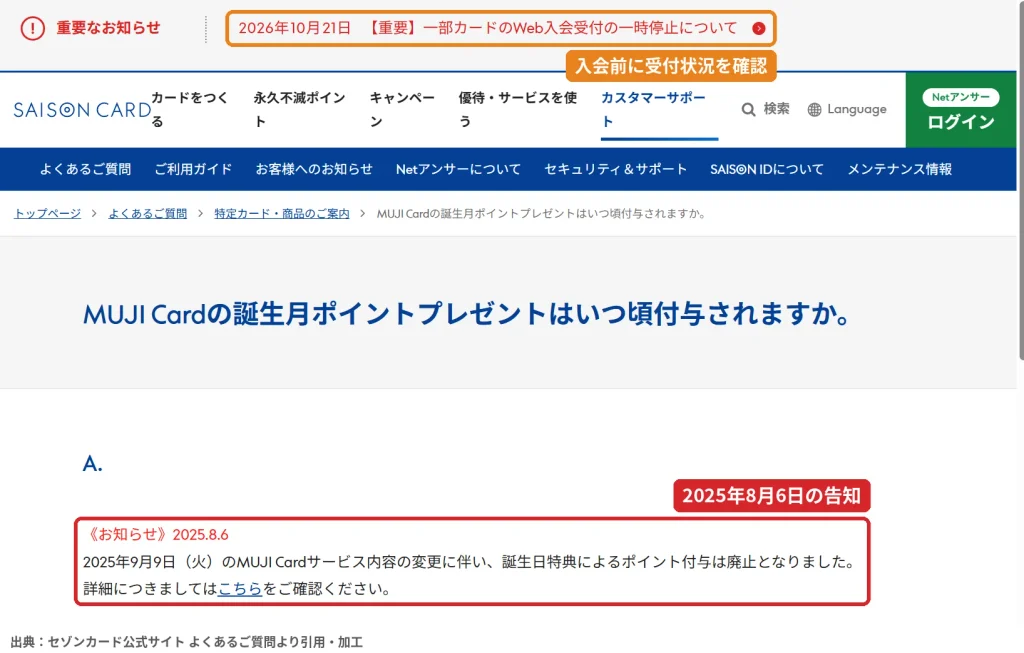Viewport: 1024px width, 653px height.
Task: Open the キャンペーン menu
Action: (x=402, y=109)
